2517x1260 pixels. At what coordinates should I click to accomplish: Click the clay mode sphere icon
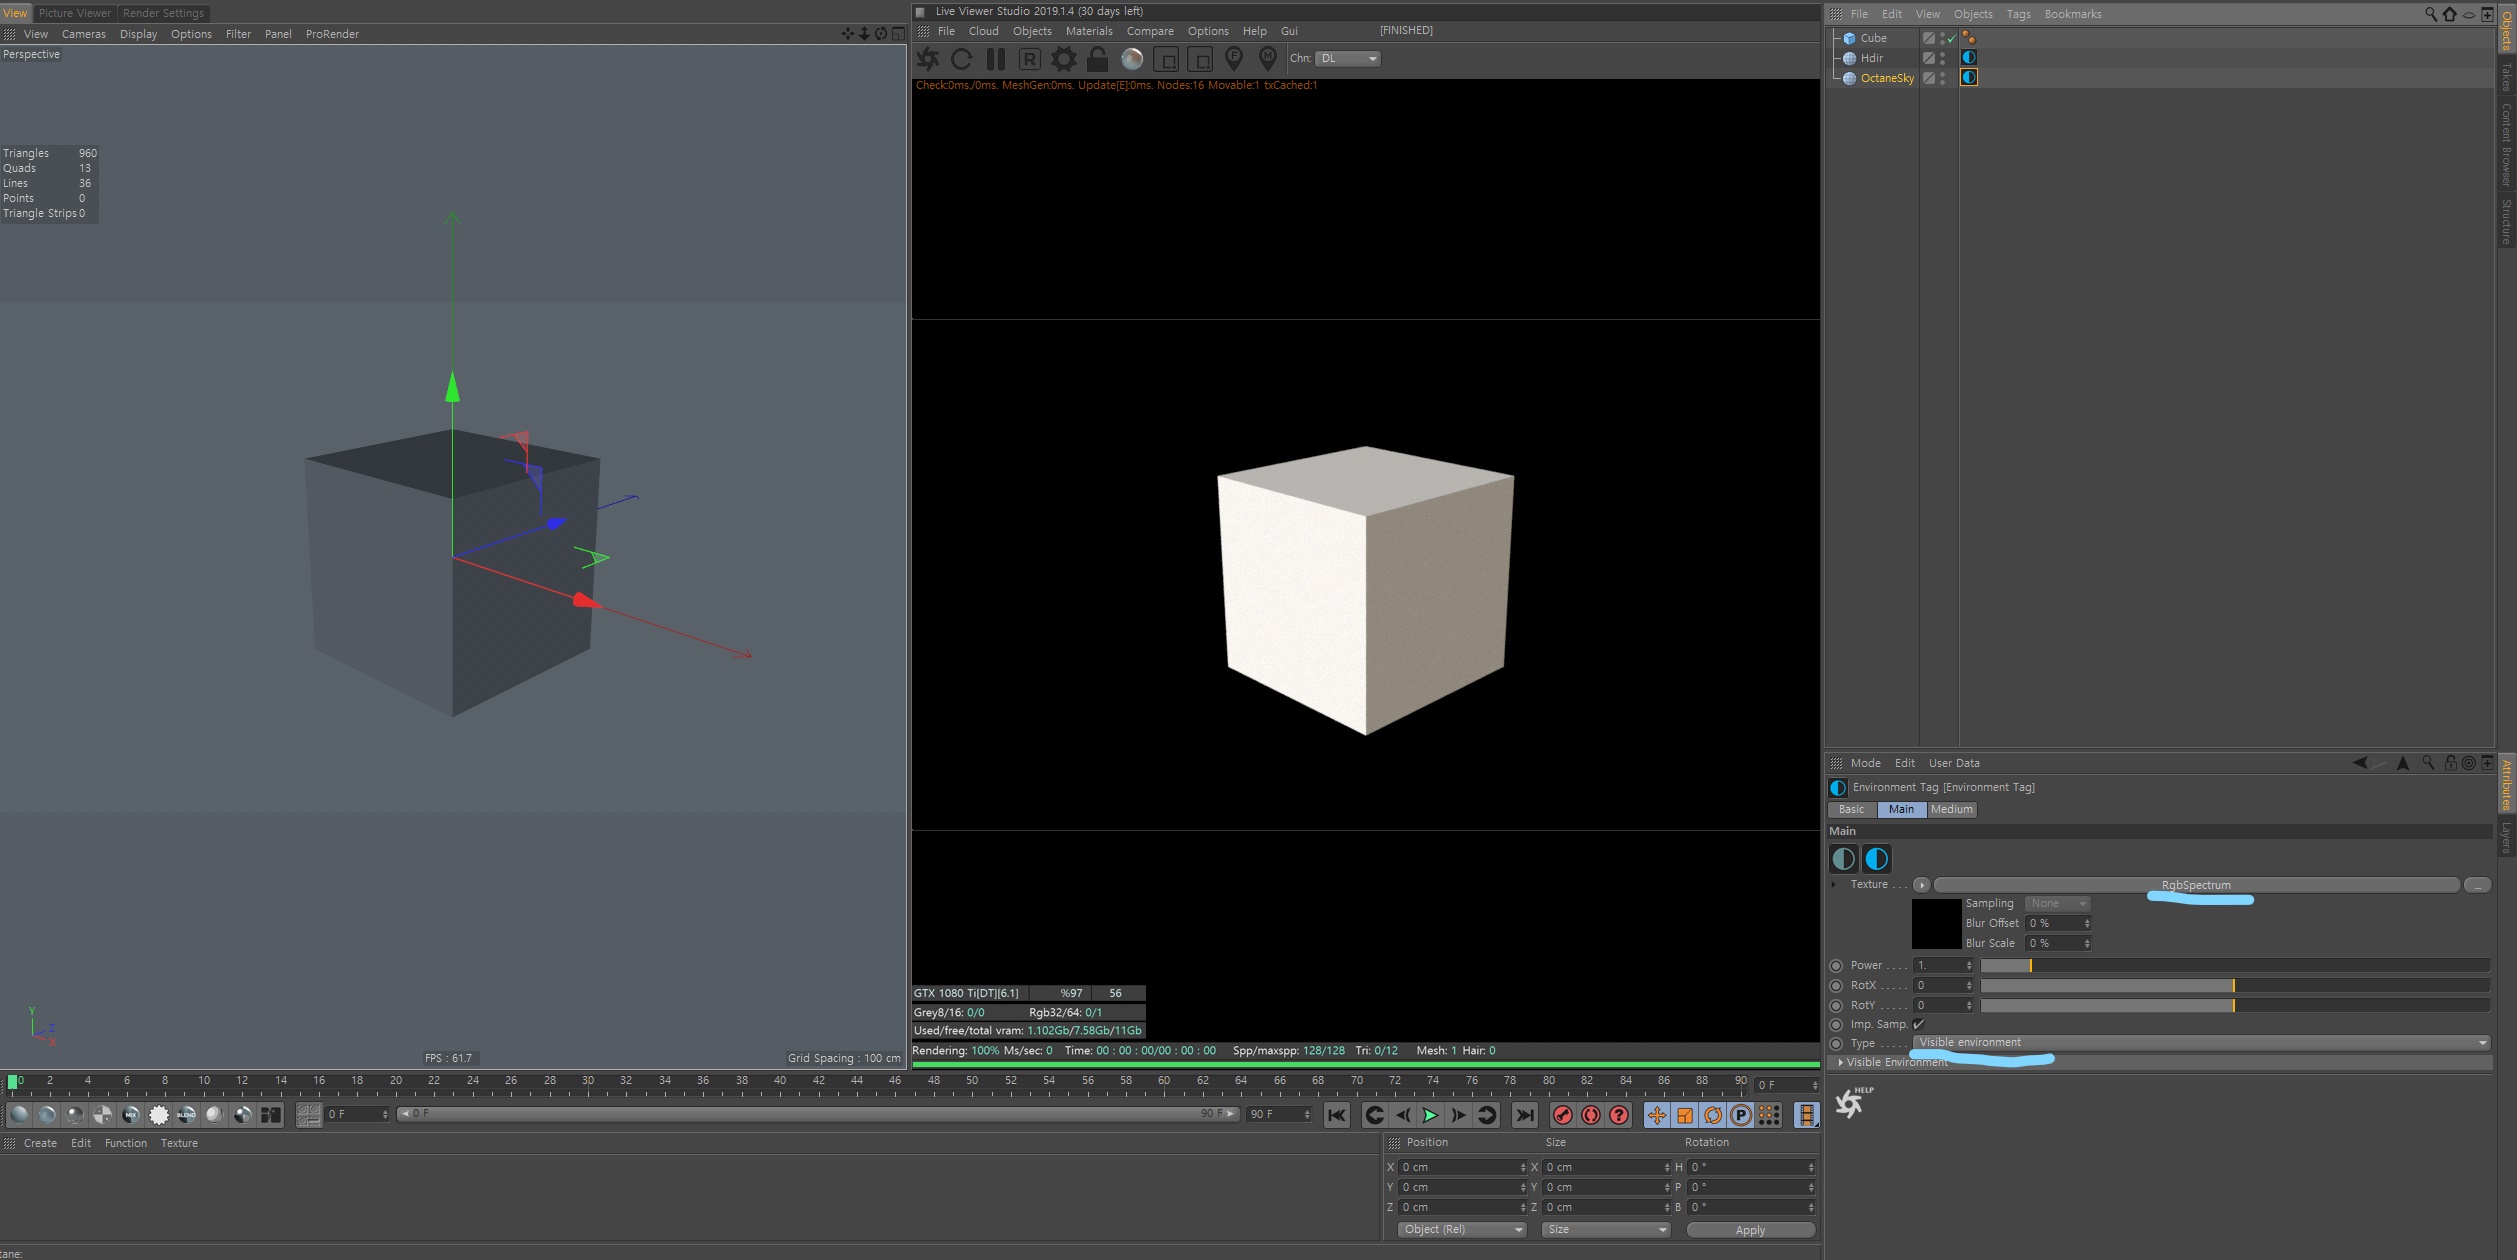pos(1131,59)
